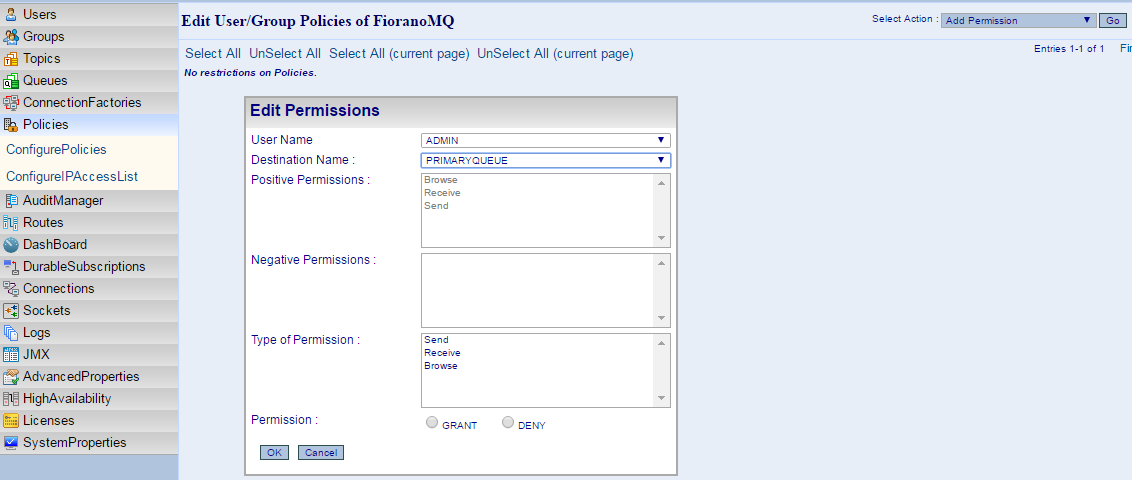1132x480 pixels.
Task: Click the Users sidebar icon
Action: (x=11, y=14)
